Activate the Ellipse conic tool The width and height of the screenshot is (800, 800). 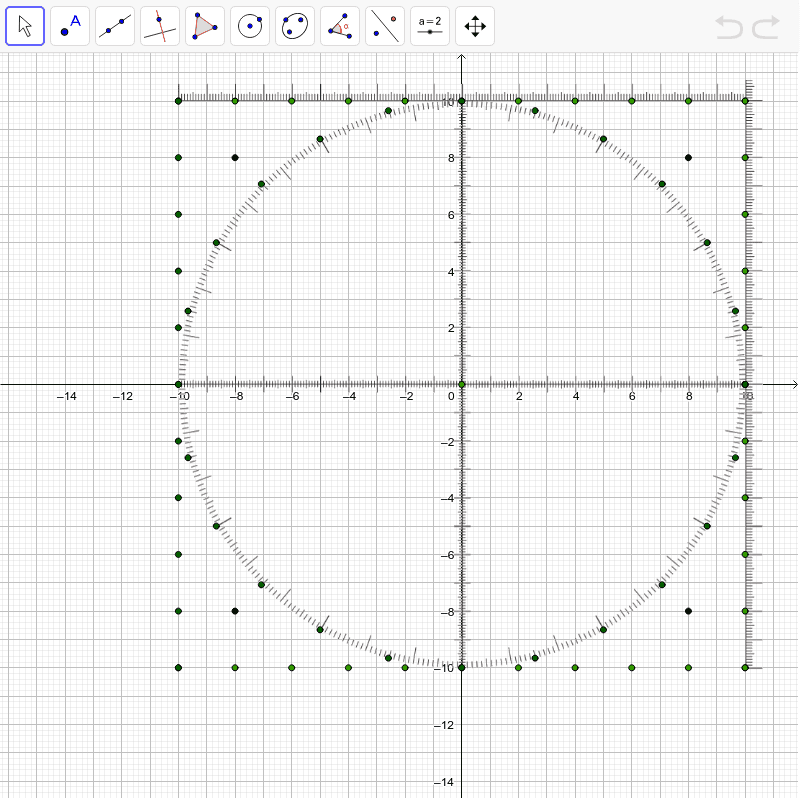pos(294,25)
